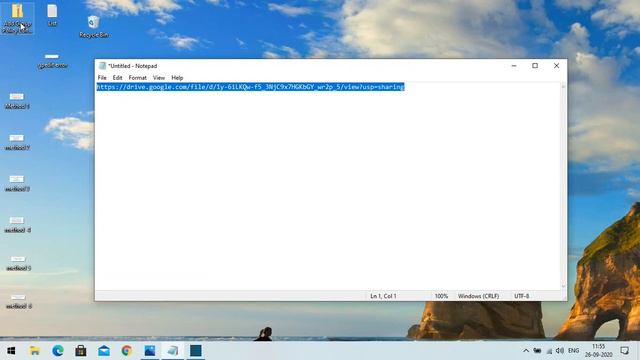Show hidden system tray icons
640x360 pixels.
click(x=526, y=351)
